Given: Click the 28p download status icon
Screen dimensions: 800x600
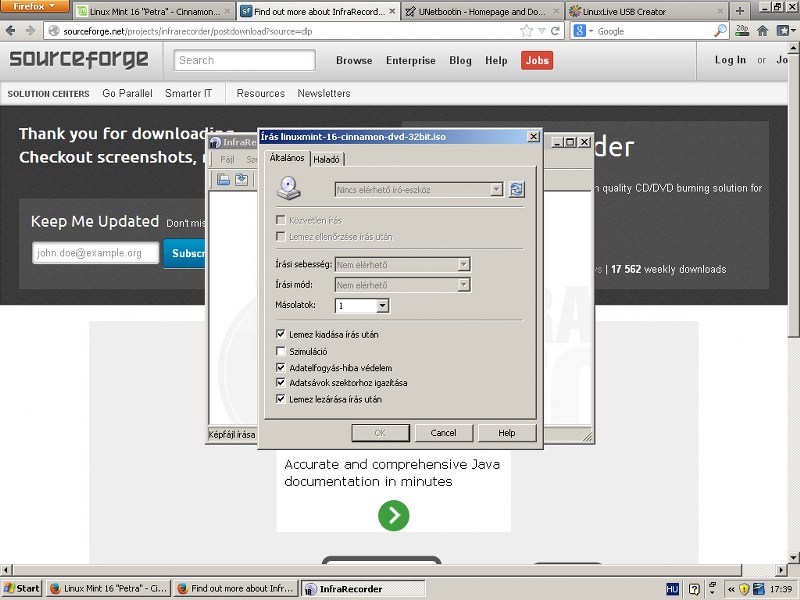Looking at the screenshot, I should coord(742,31).
